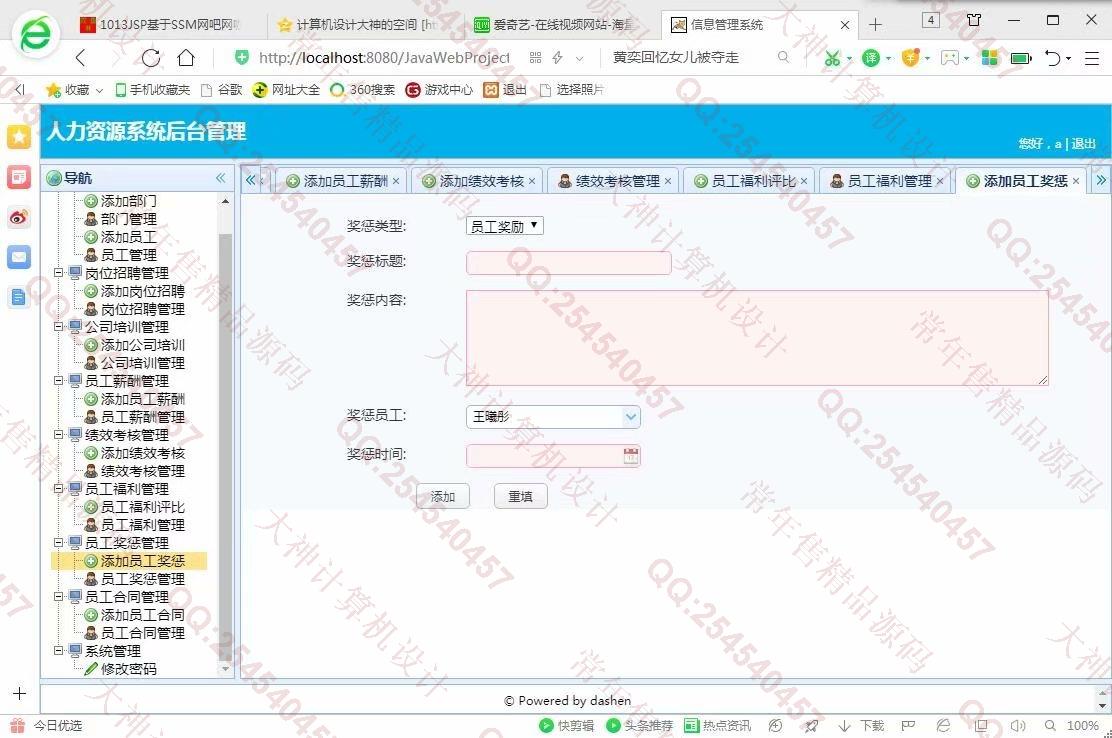1112x738 pixels.
Task: Open the colorful apps grid icon
Action: [990, 58]
